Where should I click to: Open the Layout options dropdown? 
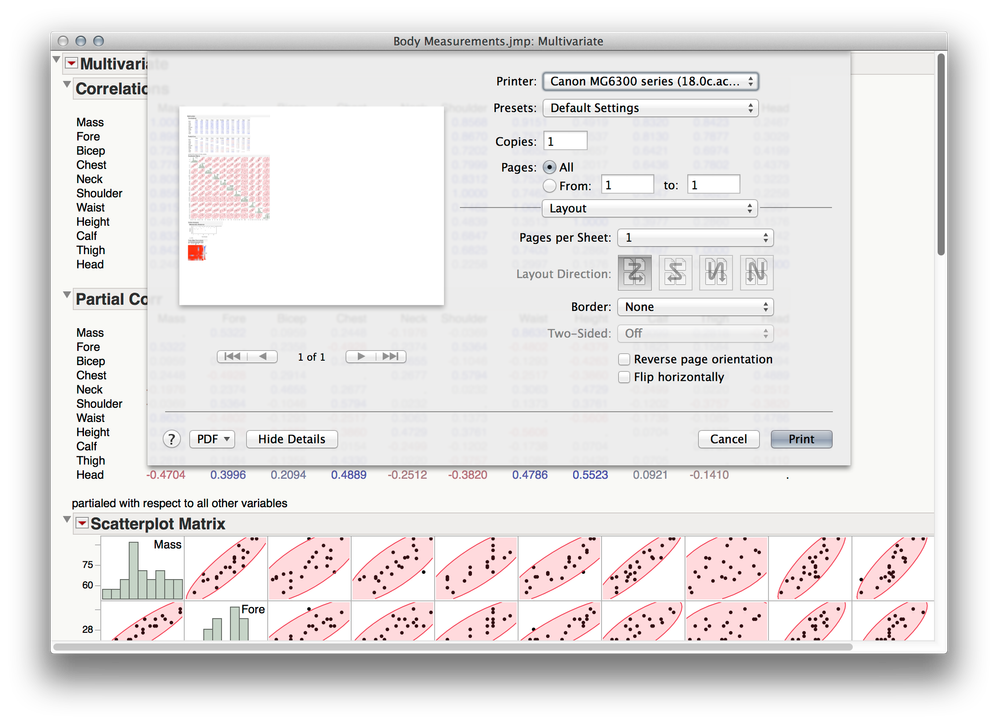point(649,208)
